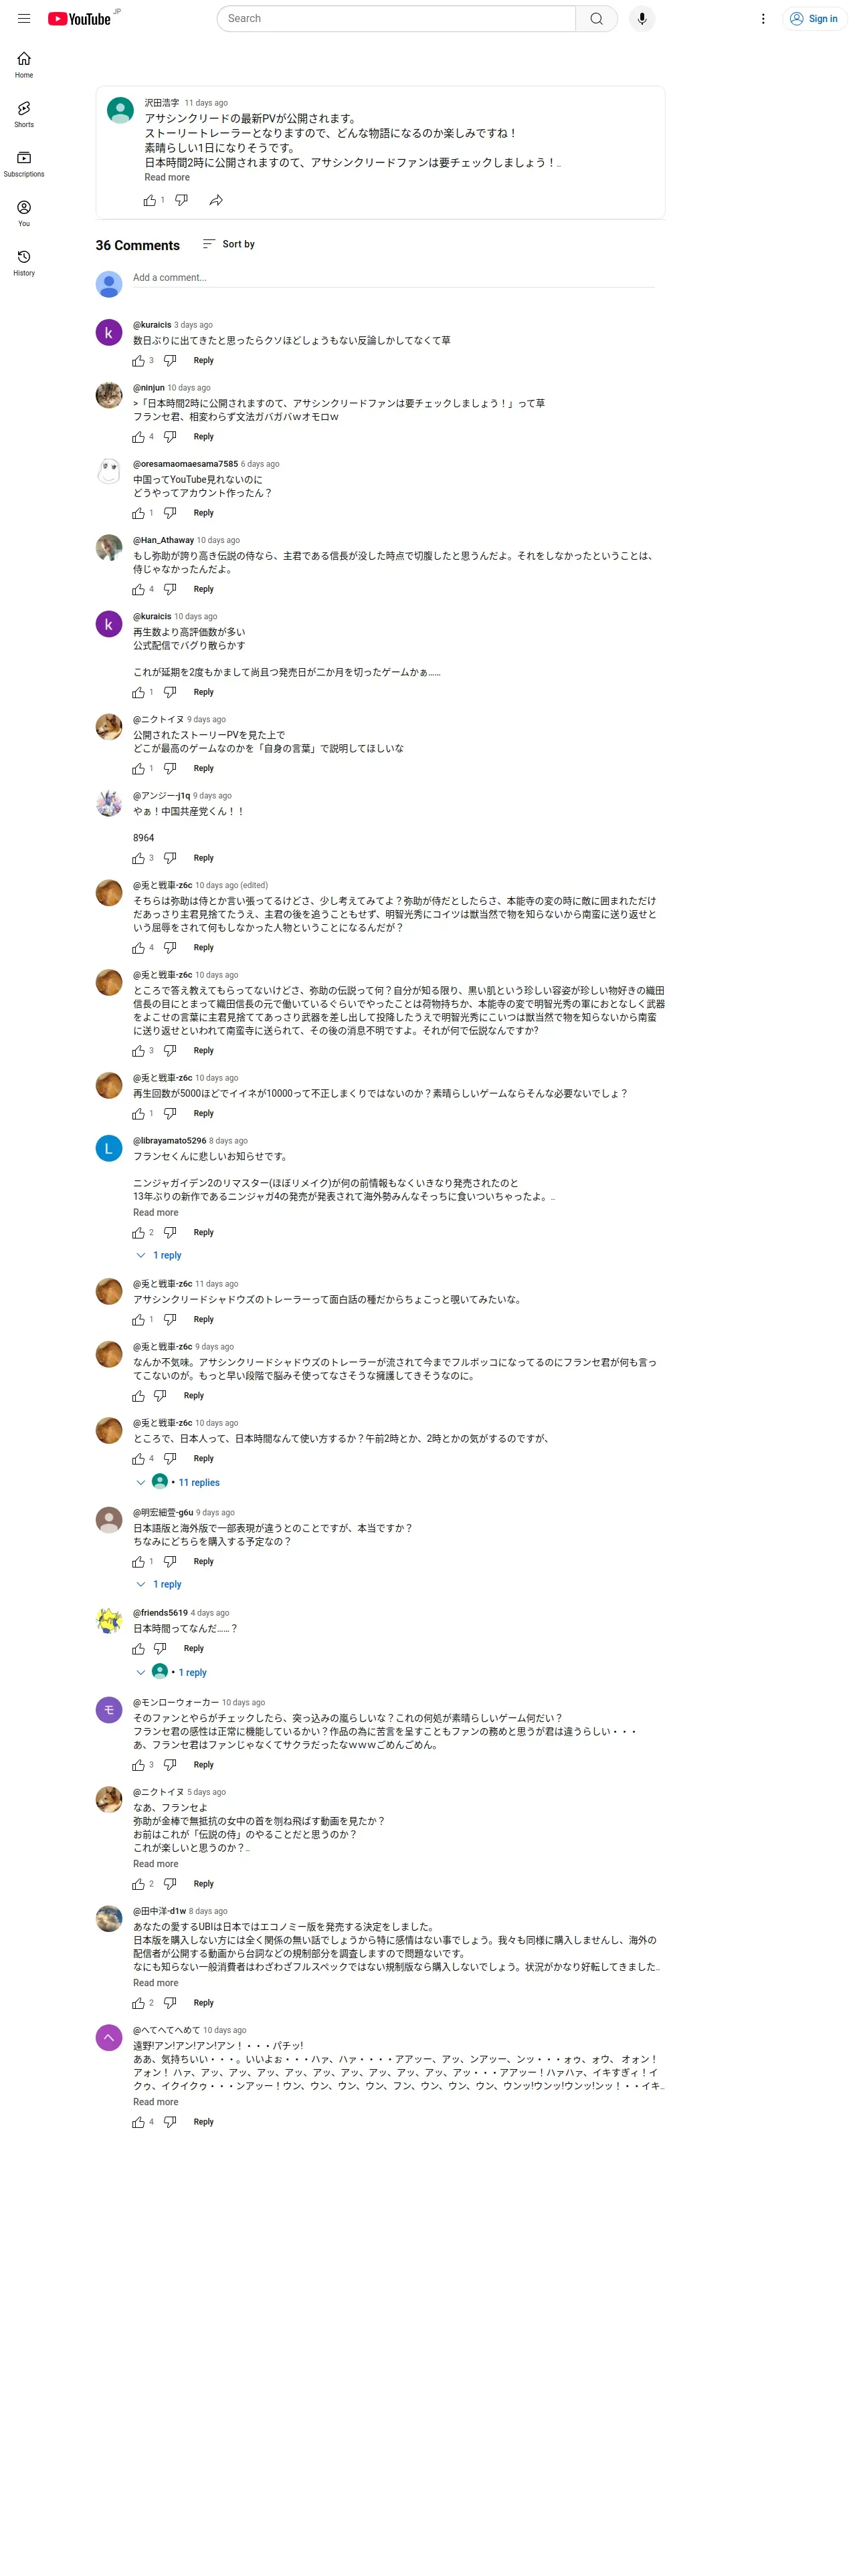The height and width of the screenshot is (2576, 859).
Task: Open History in the sidebar
Action: 24,263
